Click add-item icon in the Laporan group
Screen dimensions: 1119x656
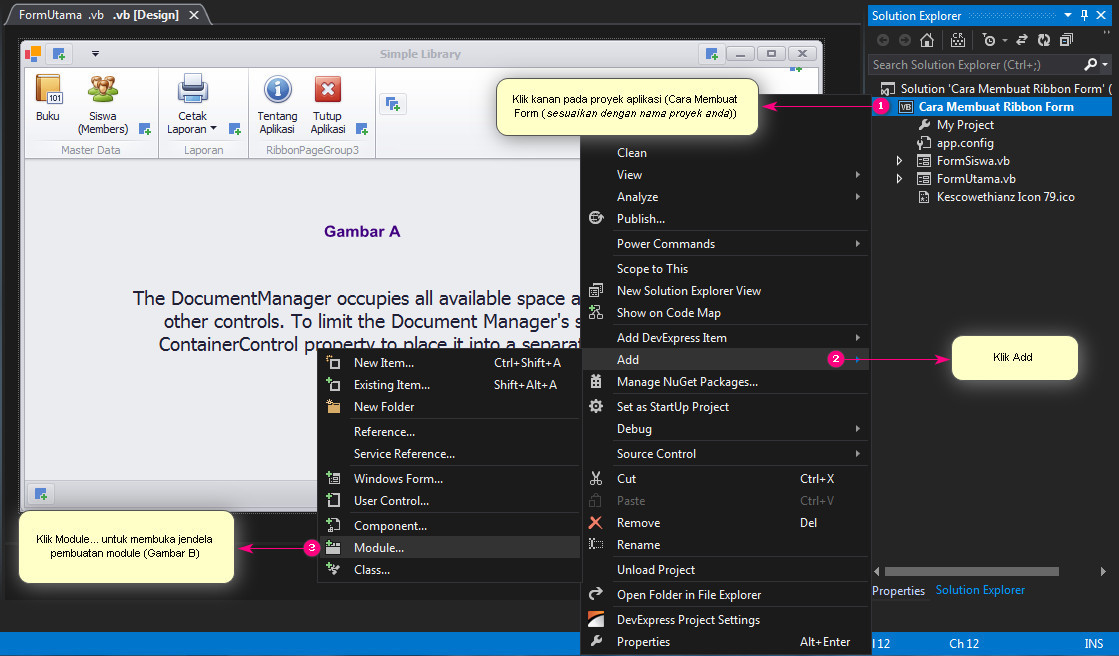coord(235,129)
